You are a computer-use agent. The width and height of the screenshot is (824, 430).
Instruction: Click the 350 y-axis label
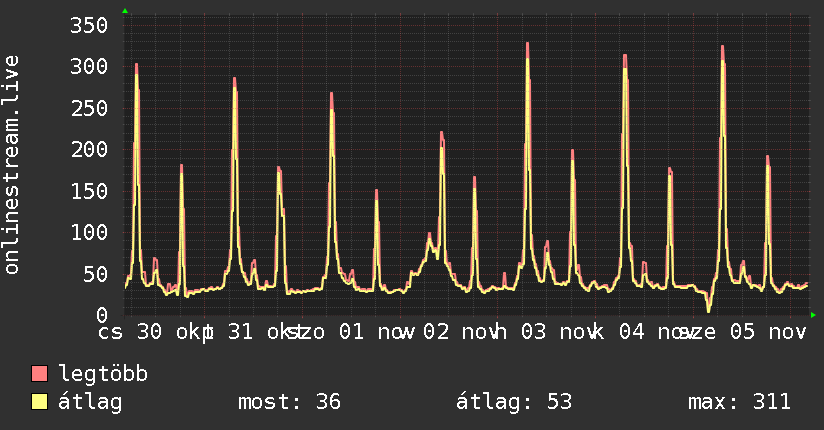point(89,25)
